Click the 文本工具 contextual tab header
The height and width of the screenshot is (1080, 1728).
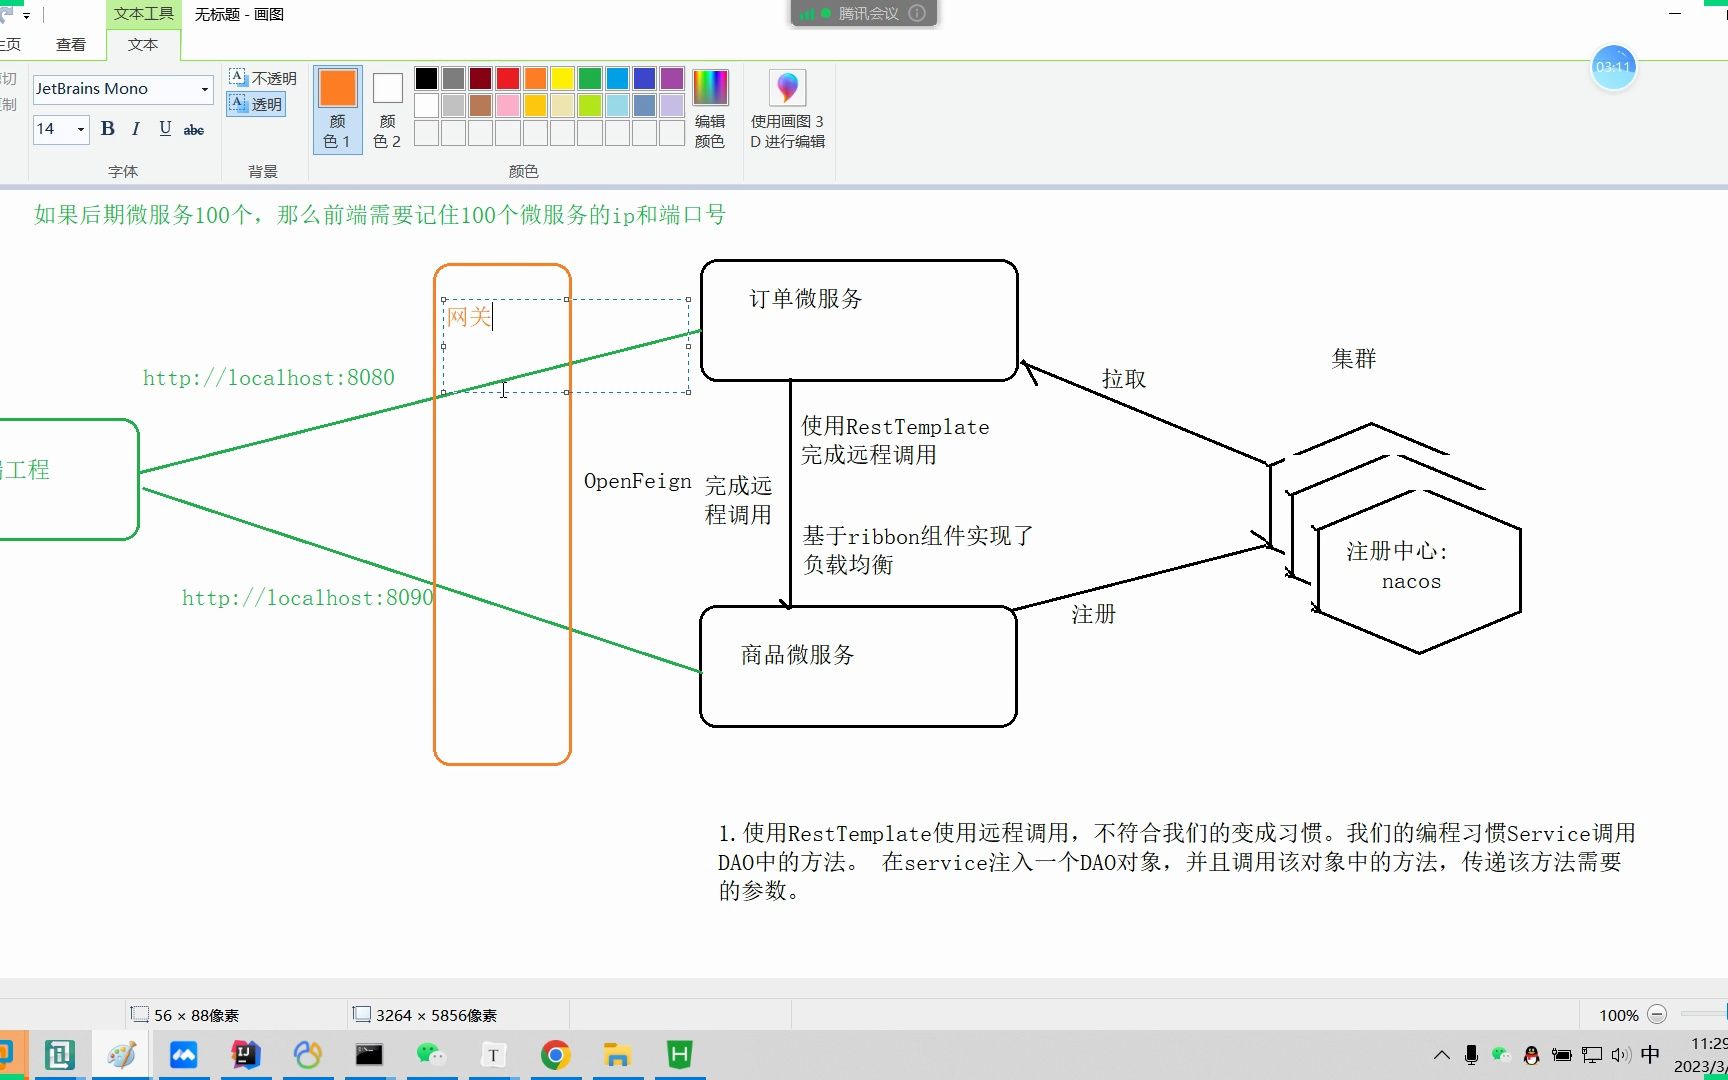click(x=143, y=14)
